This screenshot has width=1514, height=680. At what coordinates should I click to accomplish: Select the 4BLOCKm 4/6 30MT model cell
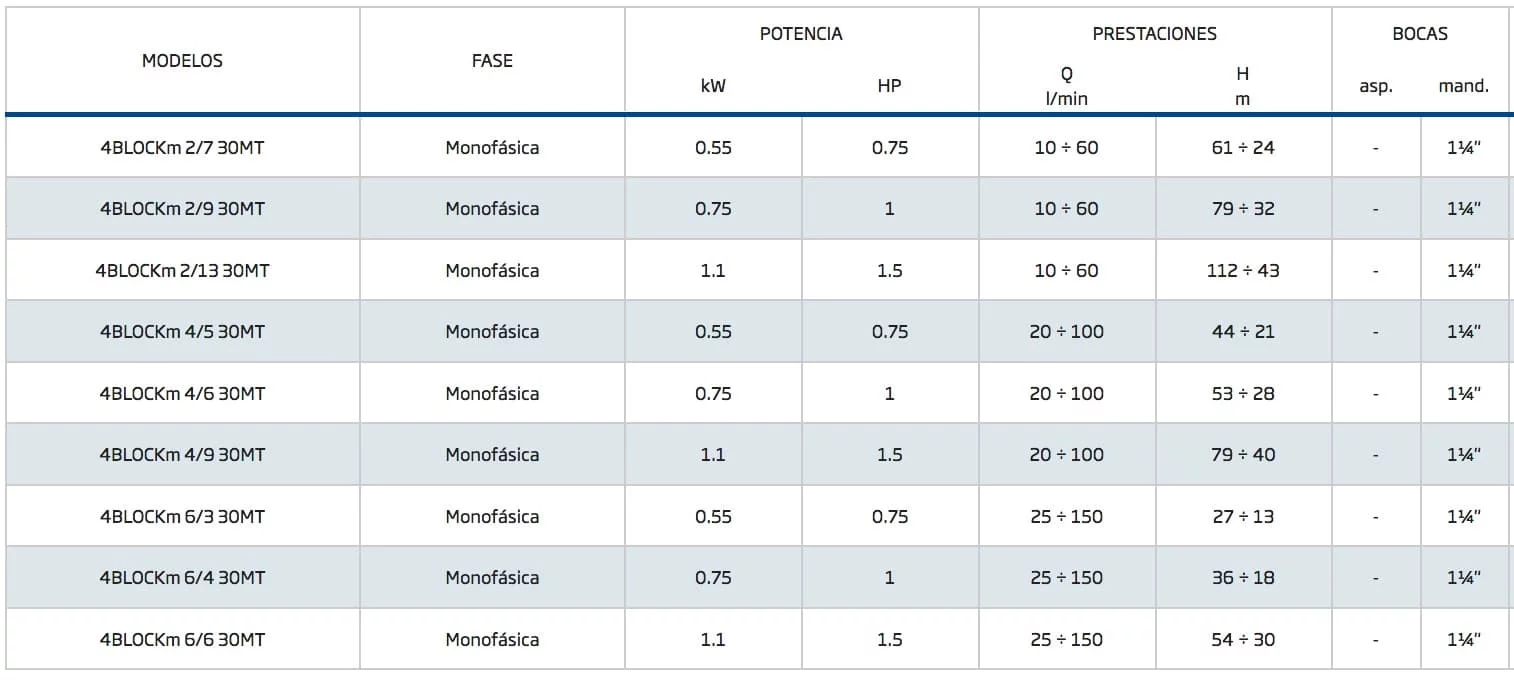pos(182,394)
